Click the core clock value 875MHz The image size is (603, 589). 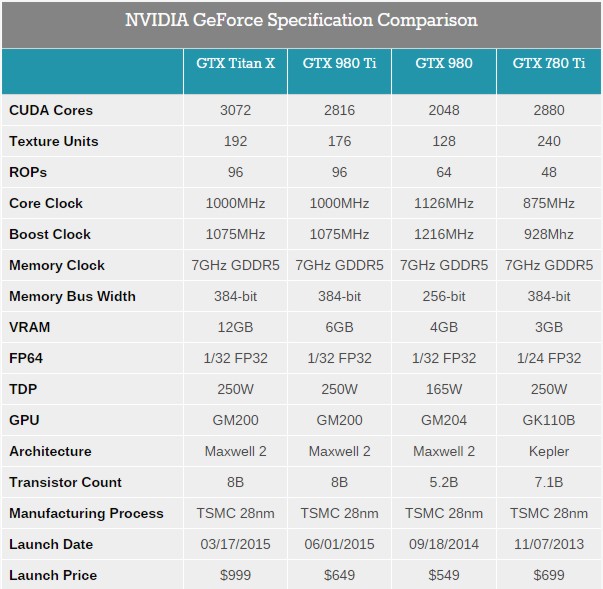click(x=549, y=203)
